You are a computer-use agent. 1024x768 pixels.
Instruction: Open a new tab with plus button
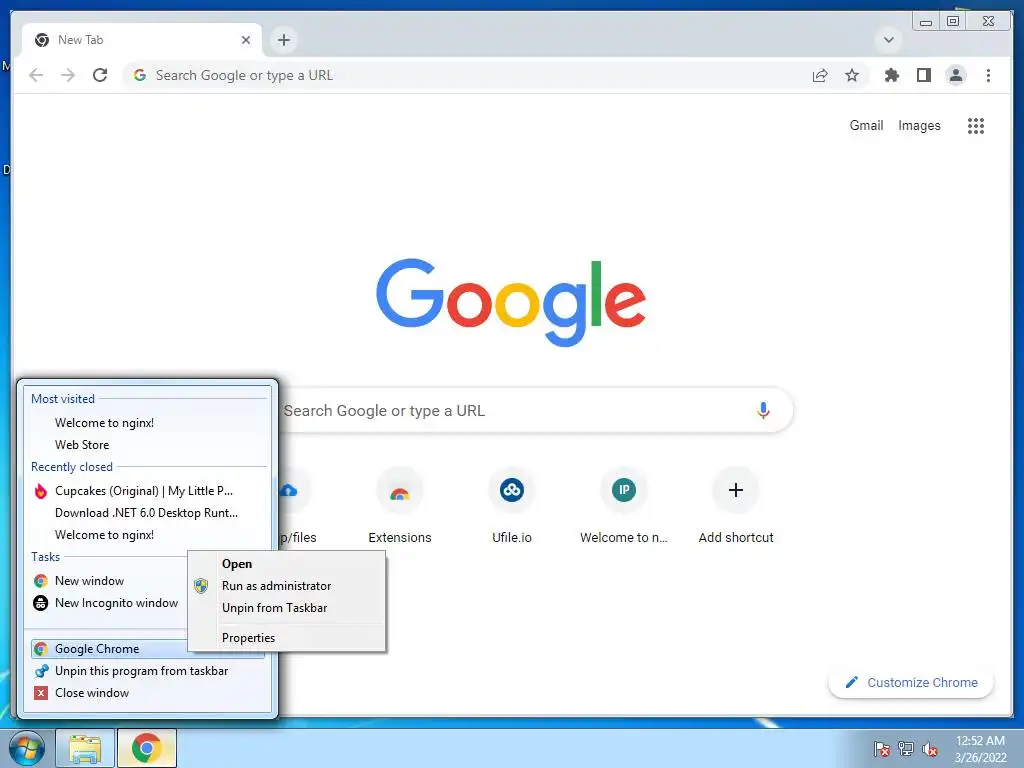[283, 40]
